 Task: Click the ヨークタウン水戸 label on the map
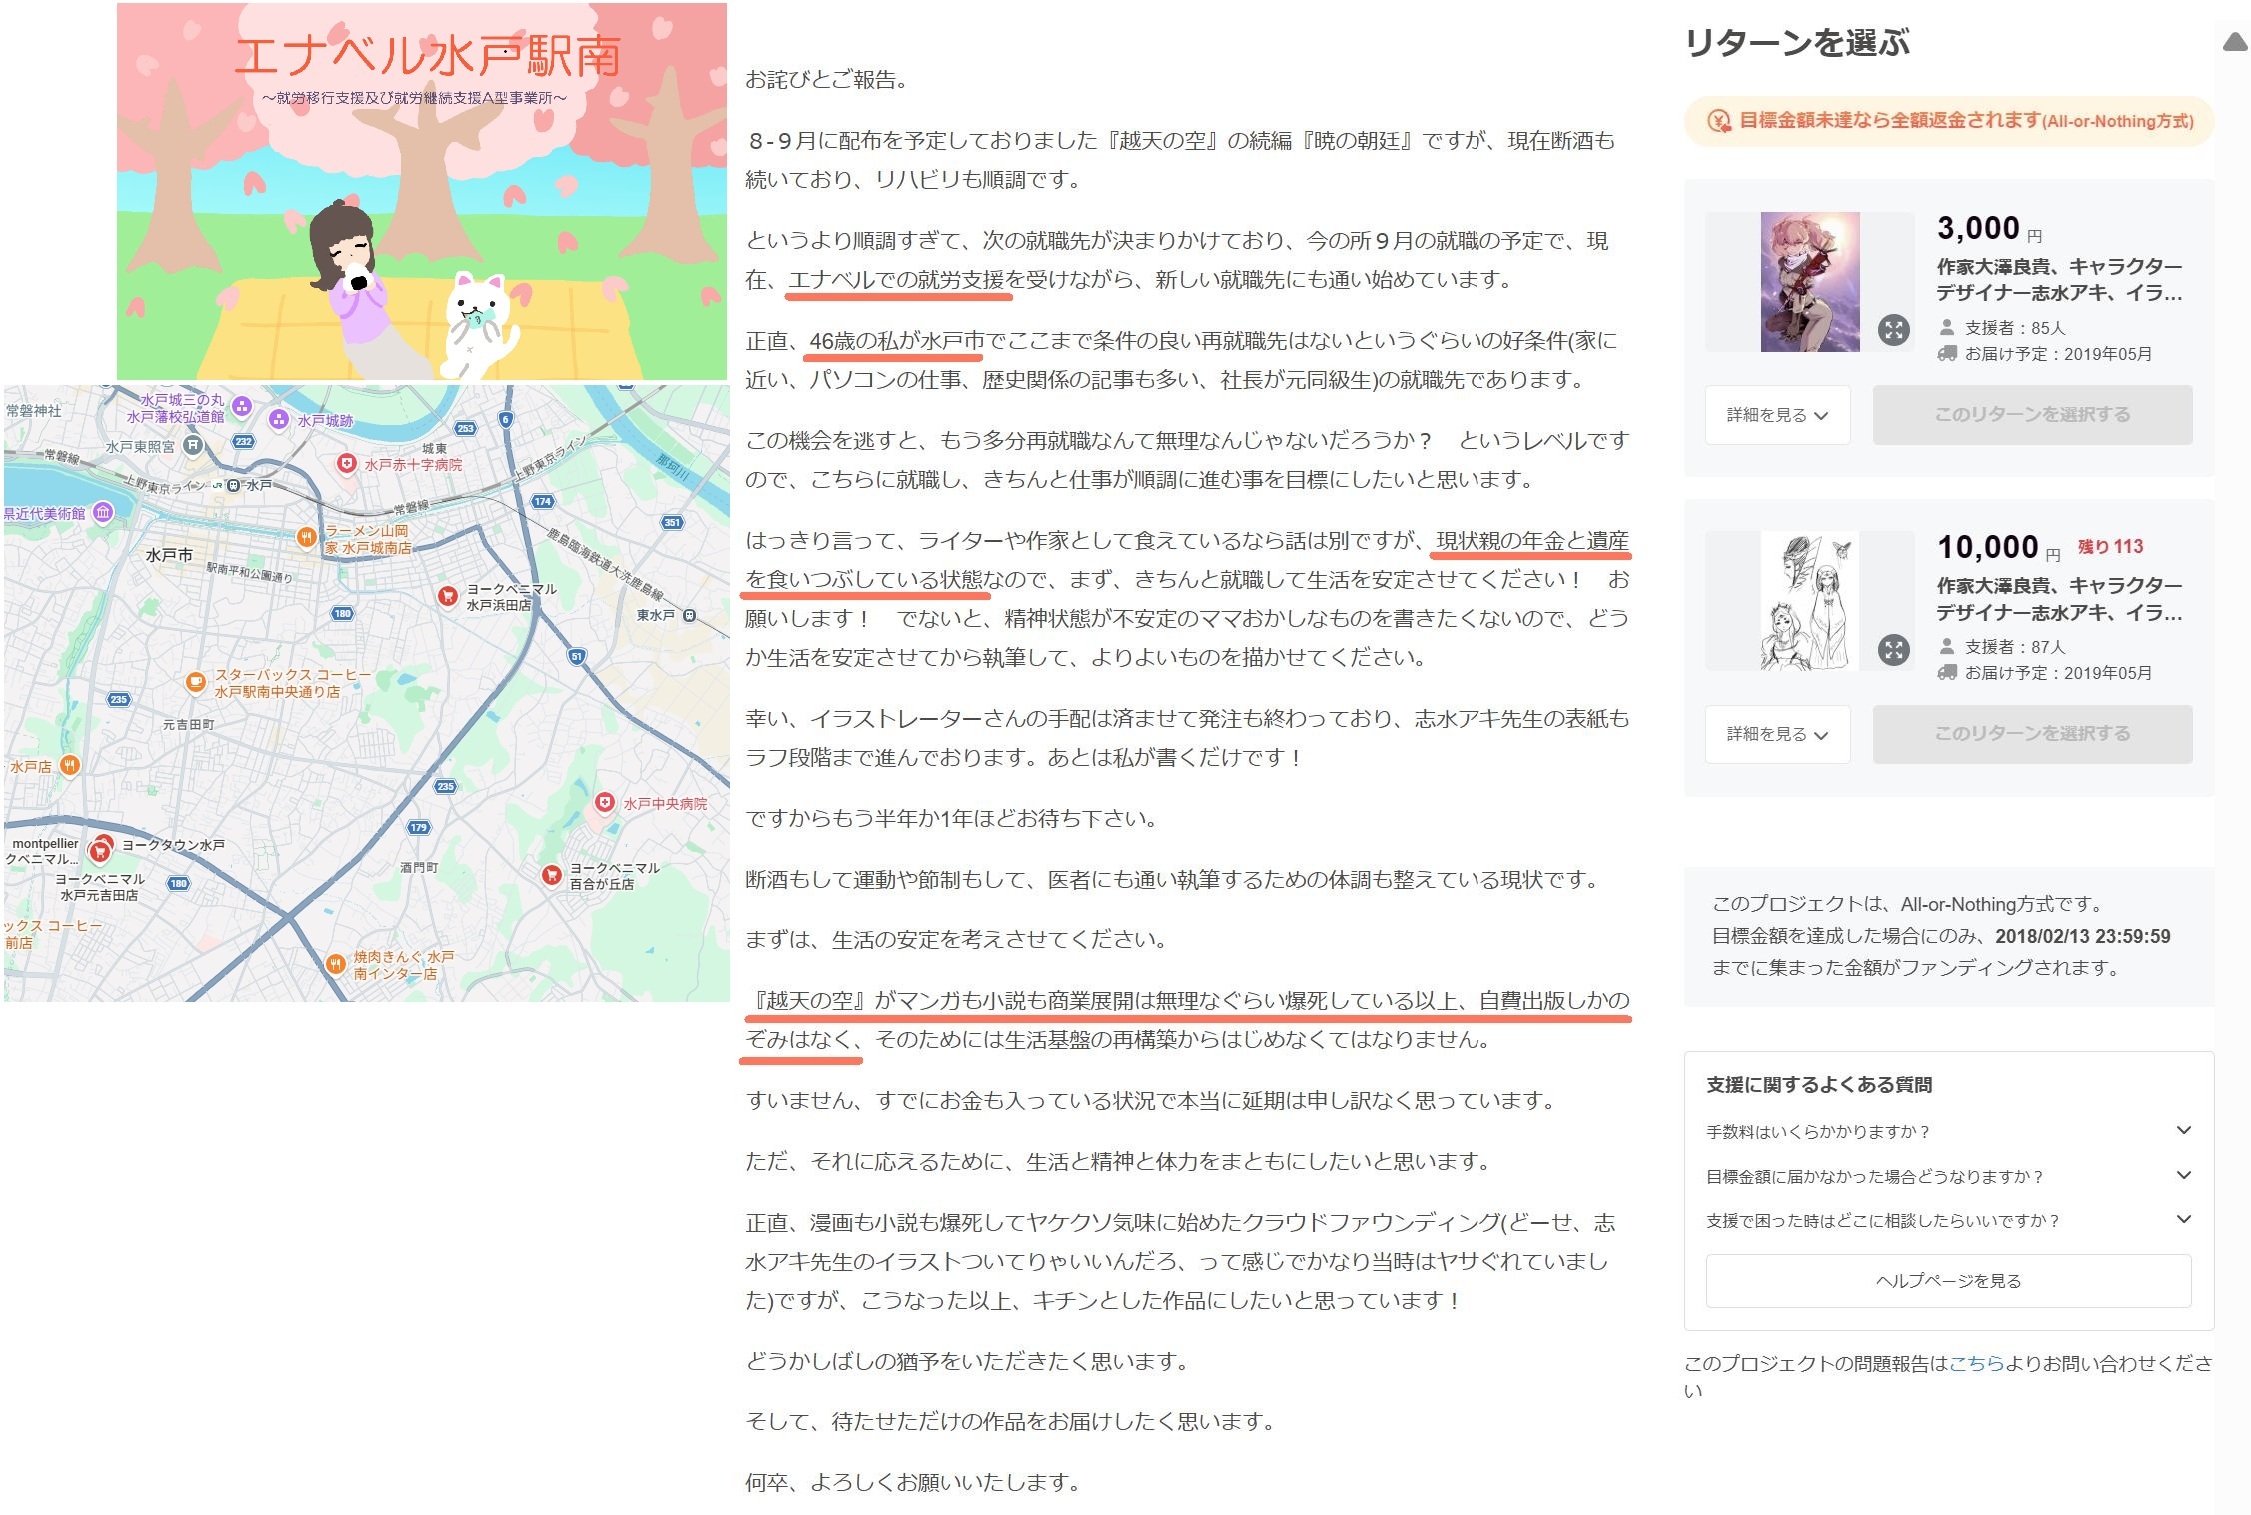[173, 845]
